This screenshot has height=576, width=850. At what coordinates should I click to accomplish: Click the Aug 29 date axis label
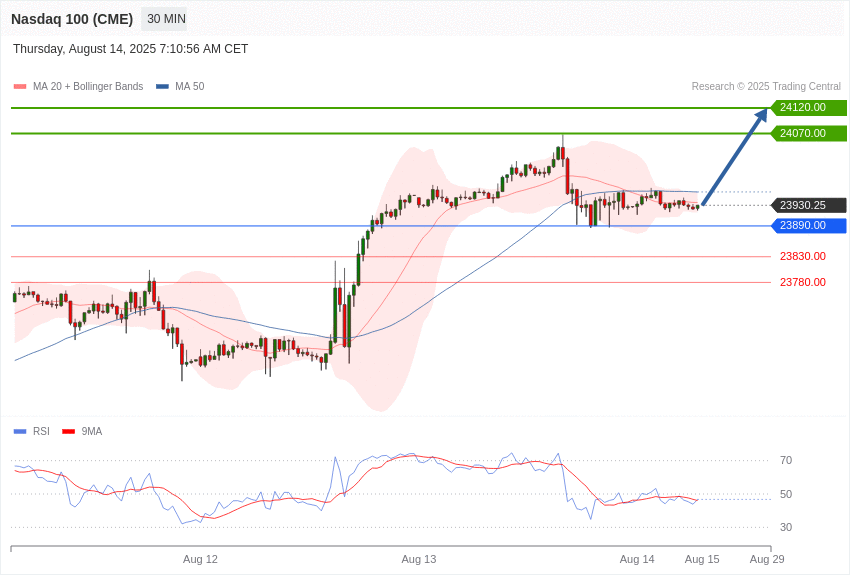pyautogui.click(x=767, y=559)
